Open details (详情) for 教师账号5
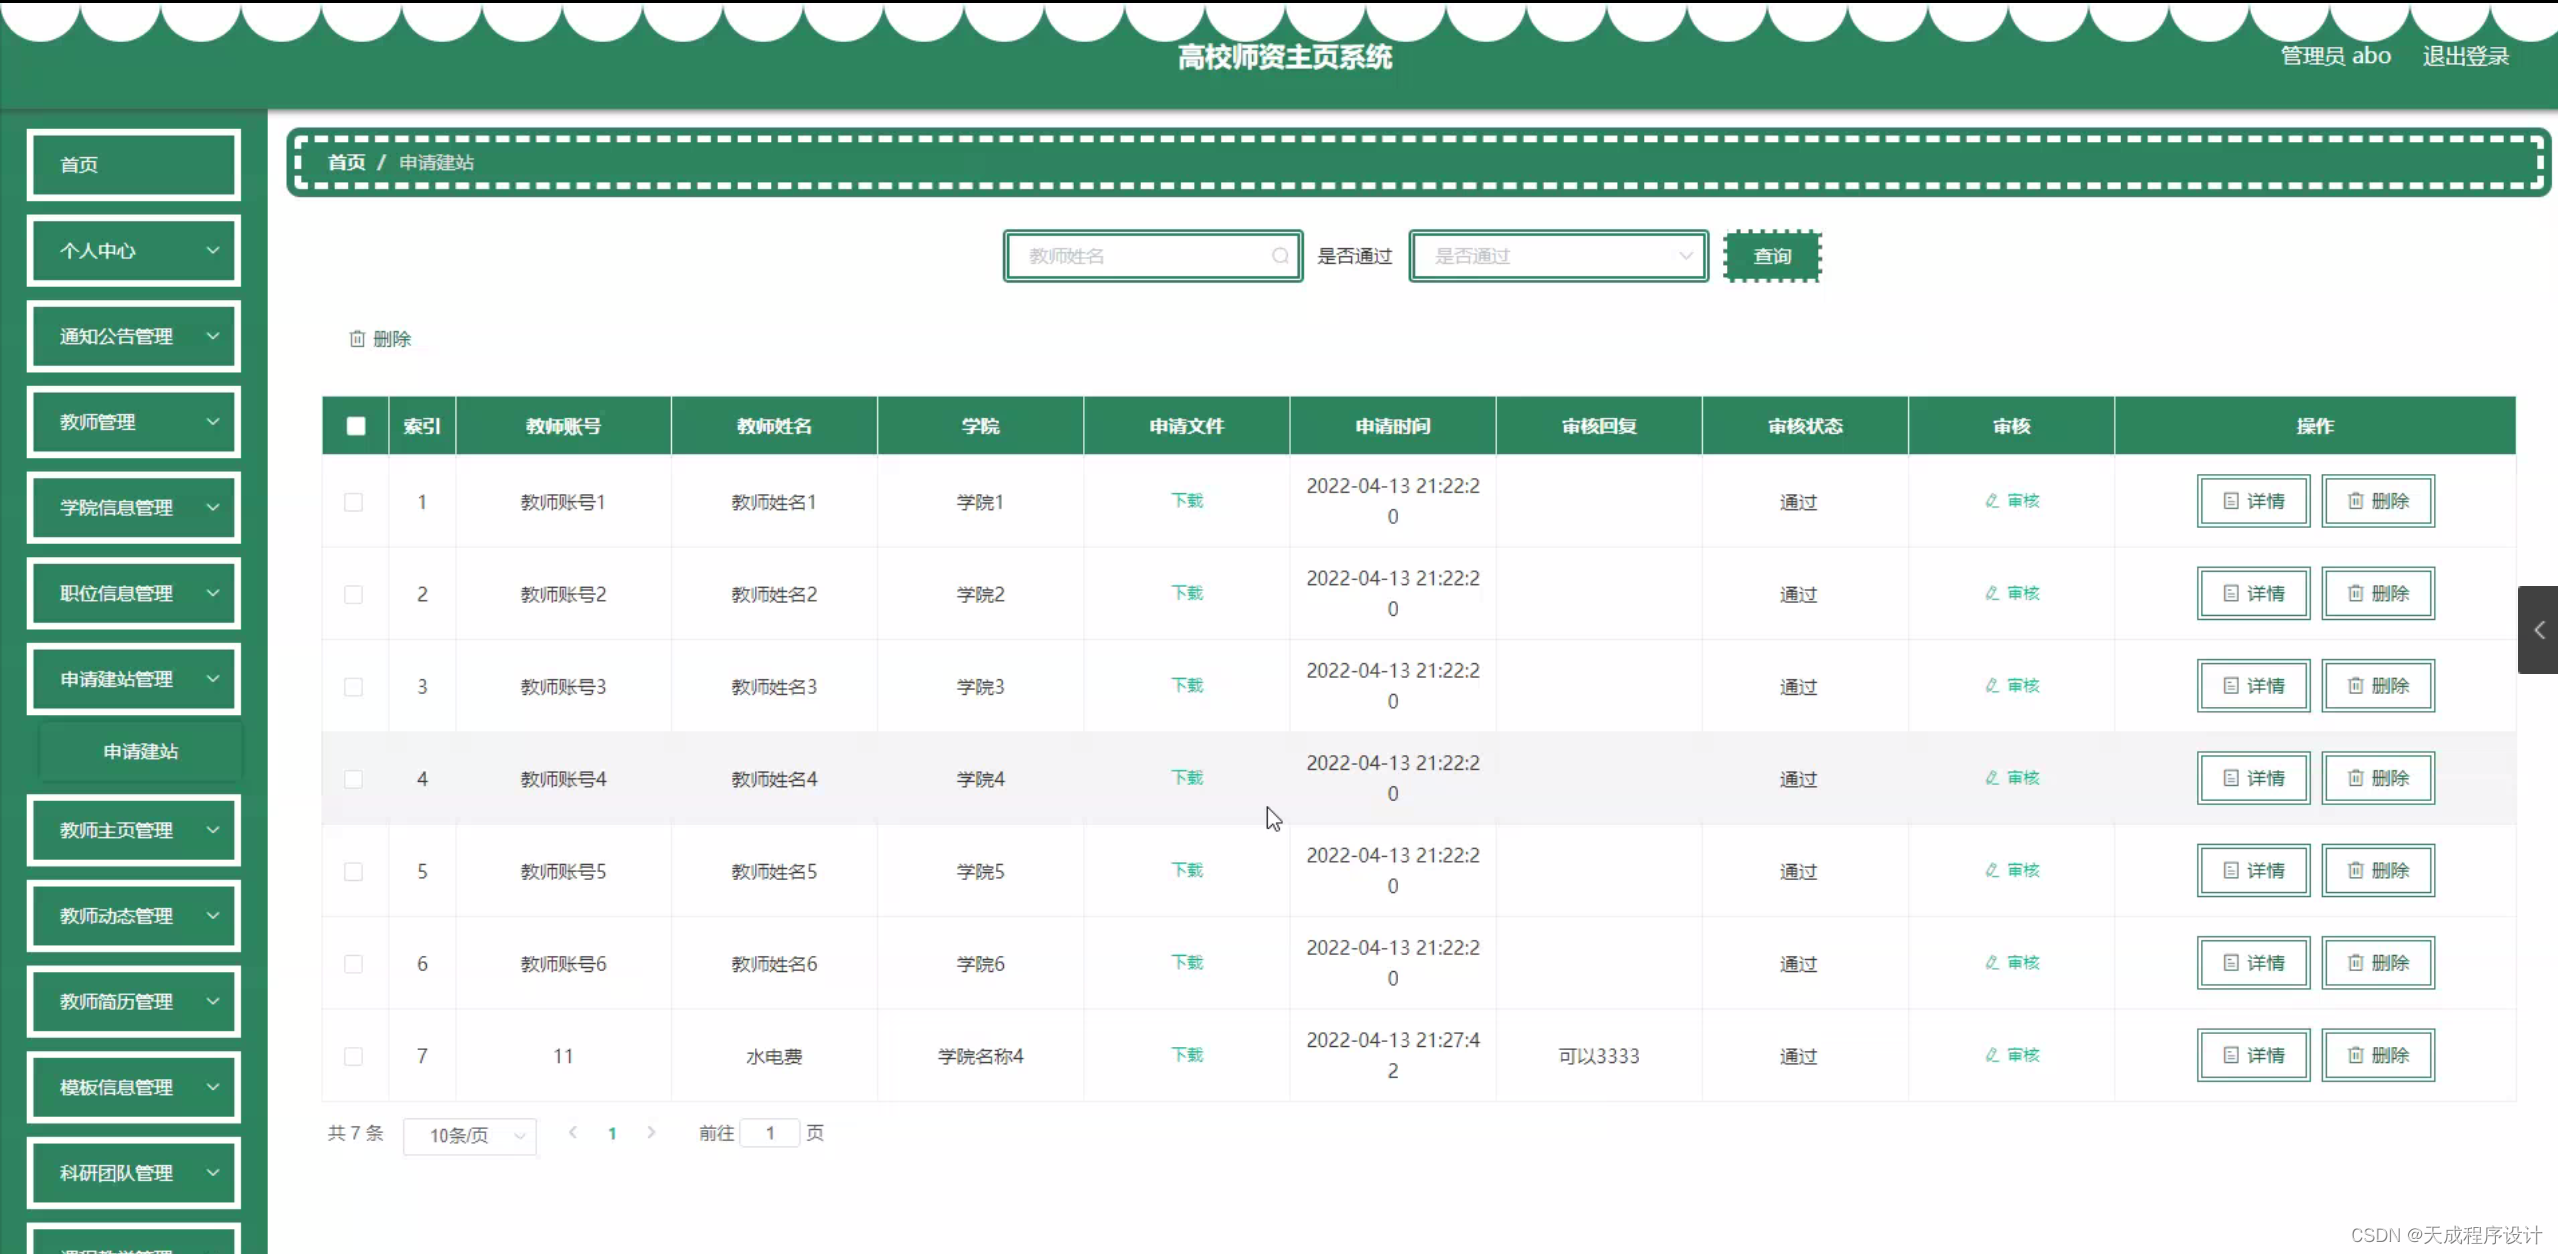The height and width of the screenshot is (1254, 2558). click(2253, 870)
